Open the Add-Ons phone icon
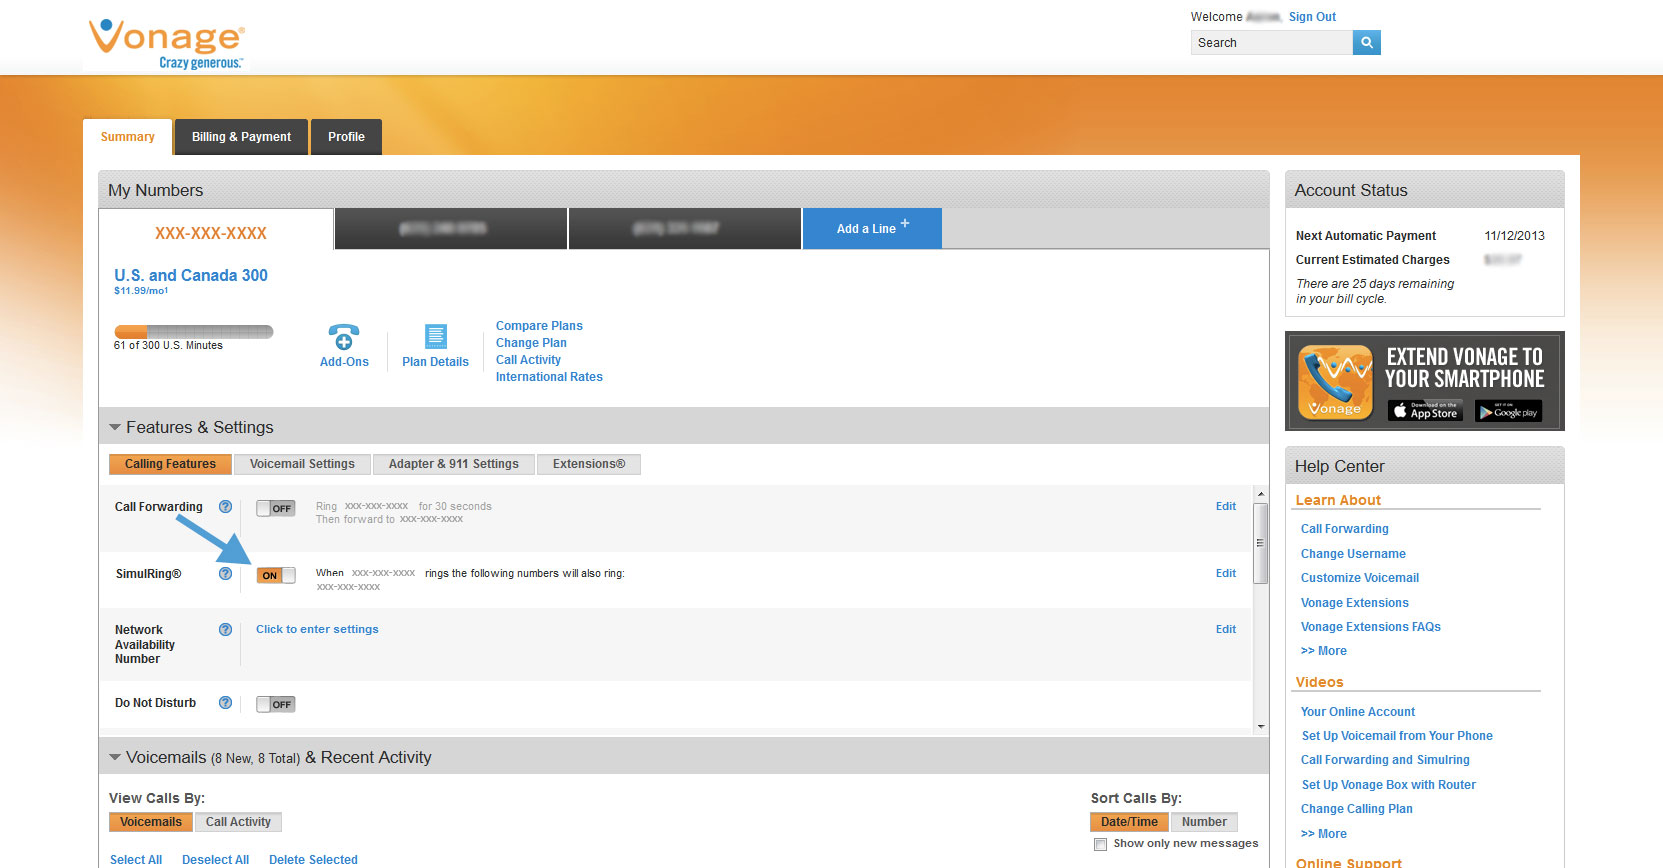 [x=343, y=336]
